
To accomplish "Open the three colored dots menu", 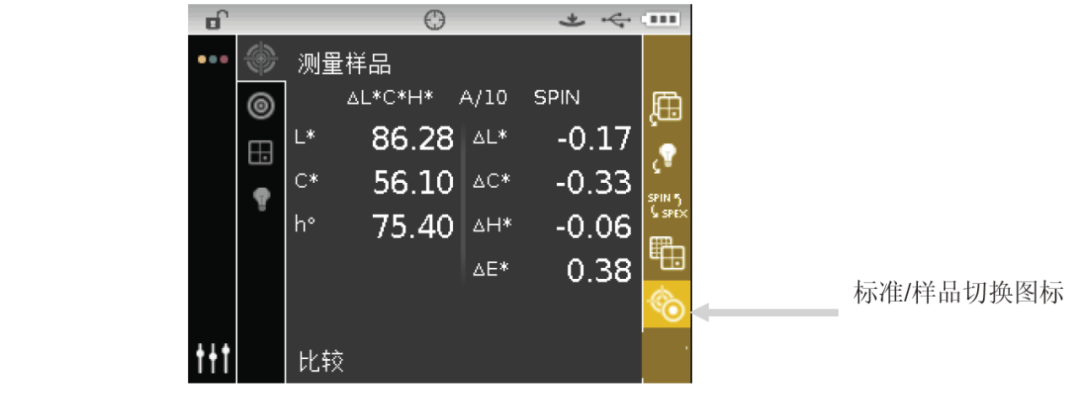I will [212, 59].
